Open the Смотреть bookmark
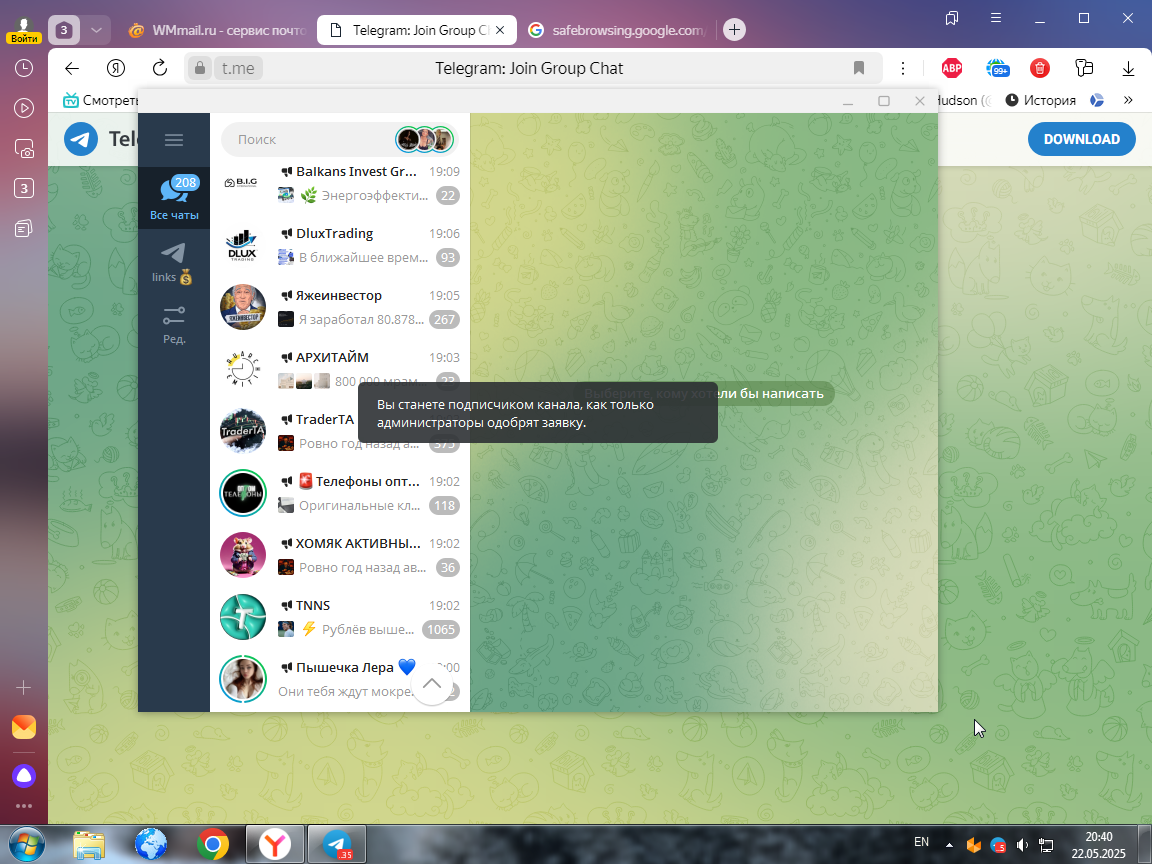 coord(100,100)
